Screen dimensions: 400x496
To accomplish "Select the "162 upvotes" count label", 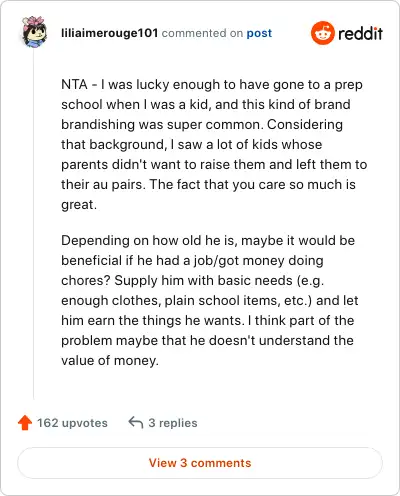I will (72, 423).
